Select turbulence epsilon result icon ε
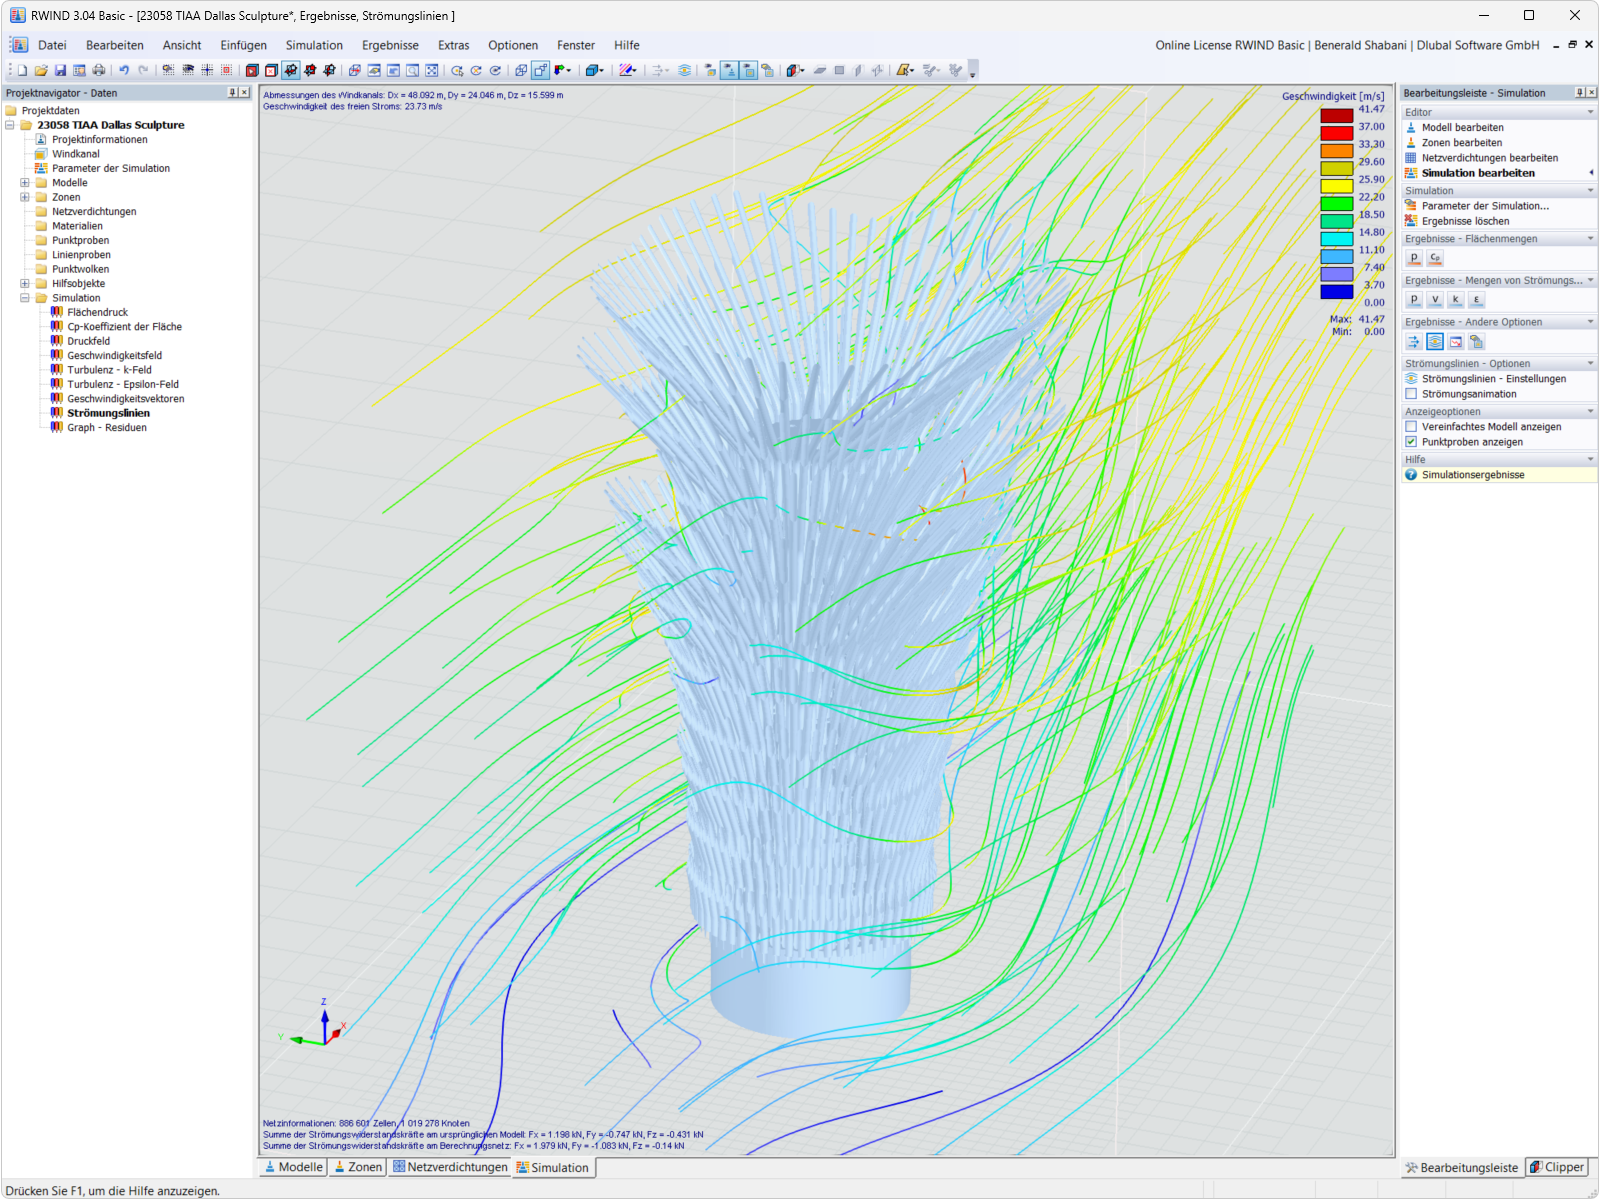 click(1477, 299)
